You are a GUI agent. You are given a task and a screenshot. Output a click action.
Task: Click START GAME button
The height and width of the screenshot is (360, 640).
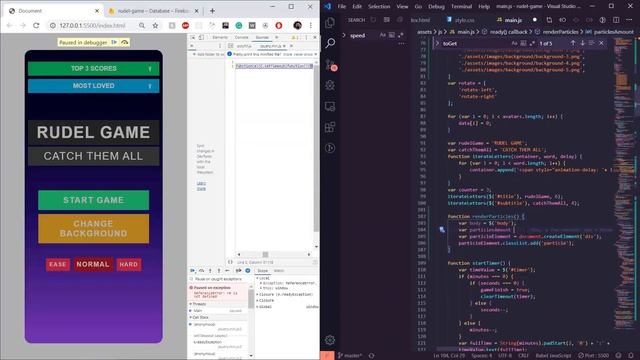pyautogui.click(x=93, y=200)
